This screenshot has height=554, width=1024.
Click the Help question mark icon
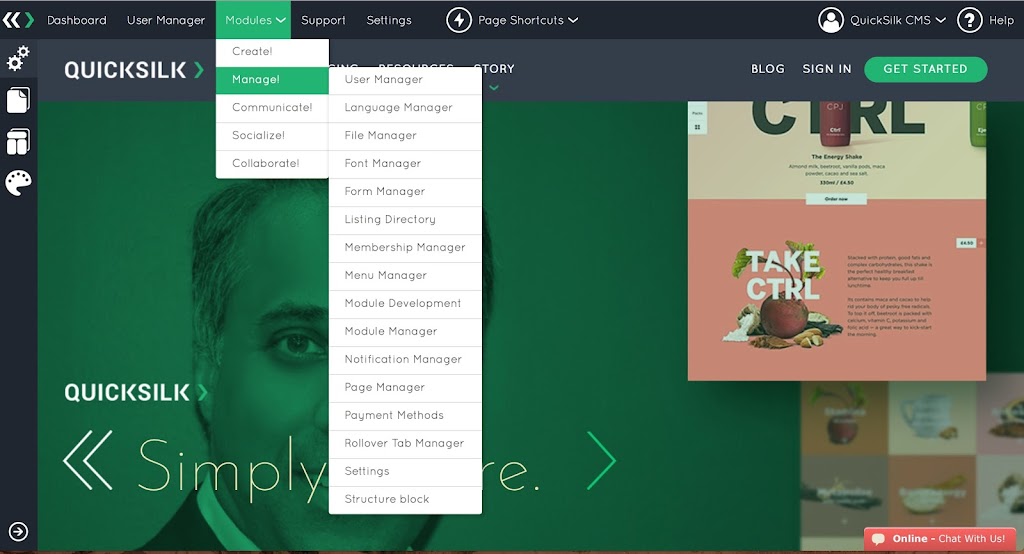tap(969, 20)
